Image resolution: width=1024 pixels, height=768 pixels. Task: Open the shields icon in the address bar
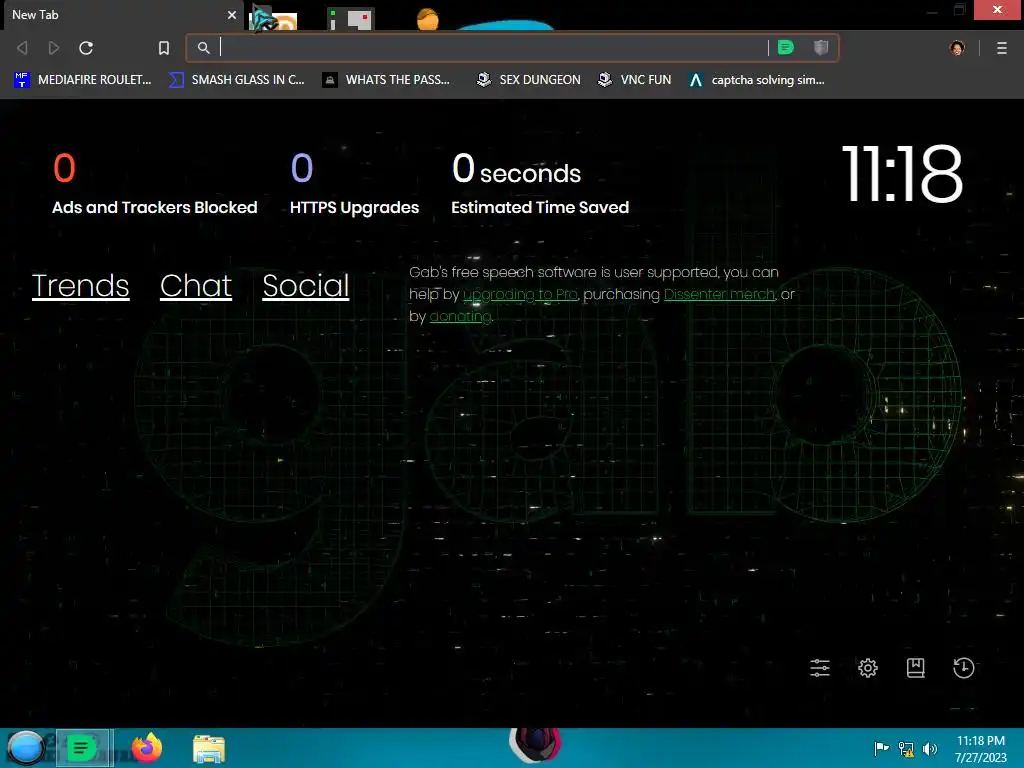coord(821,47)
